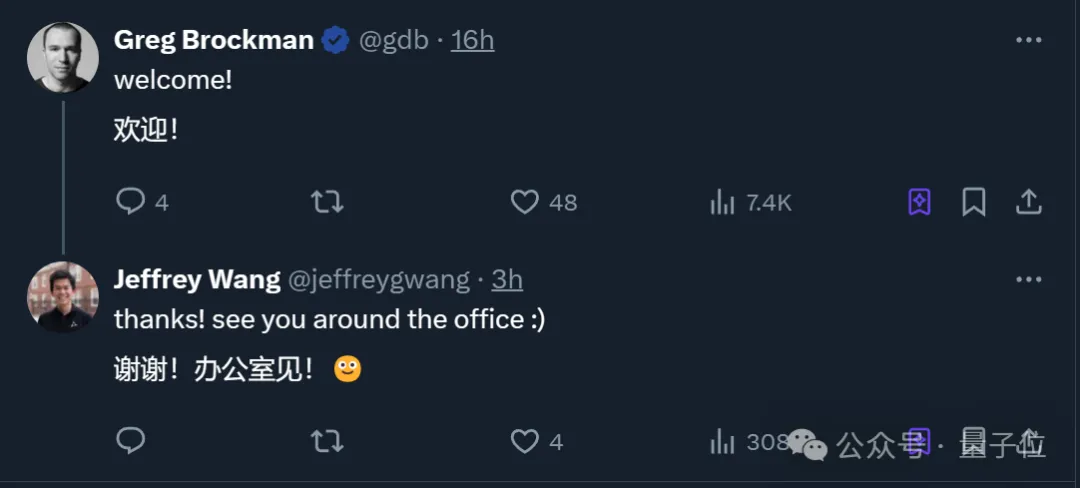Retweet Jeffrey Wang's office reply

point(327,440)
